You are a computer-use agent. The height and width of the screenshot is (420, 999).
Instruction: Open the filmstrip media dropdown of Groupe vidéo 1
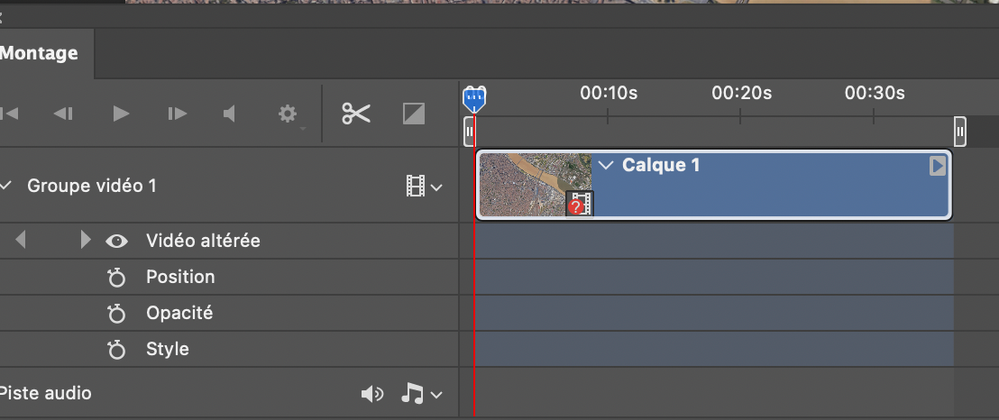(x=424, y=186)
